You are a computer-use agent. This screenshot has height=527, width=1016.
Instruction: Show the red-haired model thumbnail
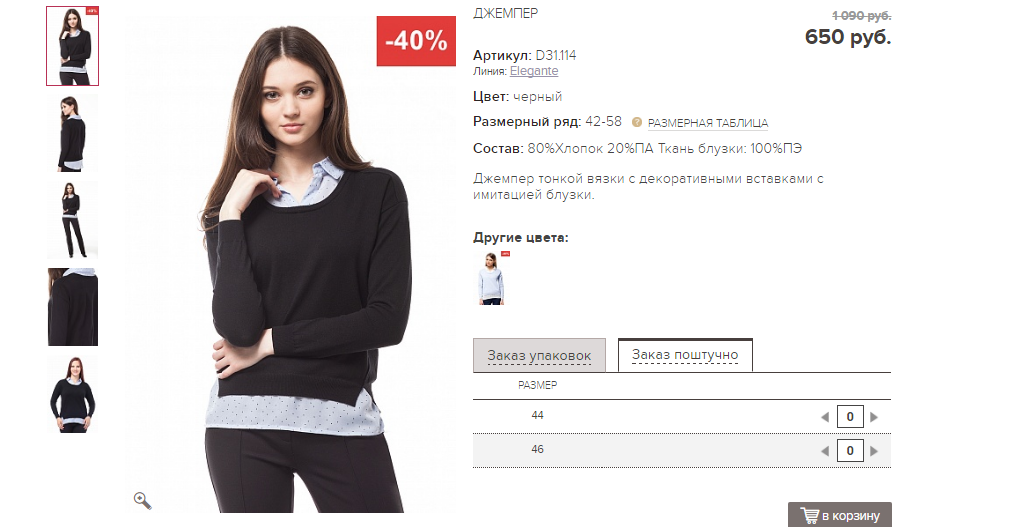pos(73,394)
